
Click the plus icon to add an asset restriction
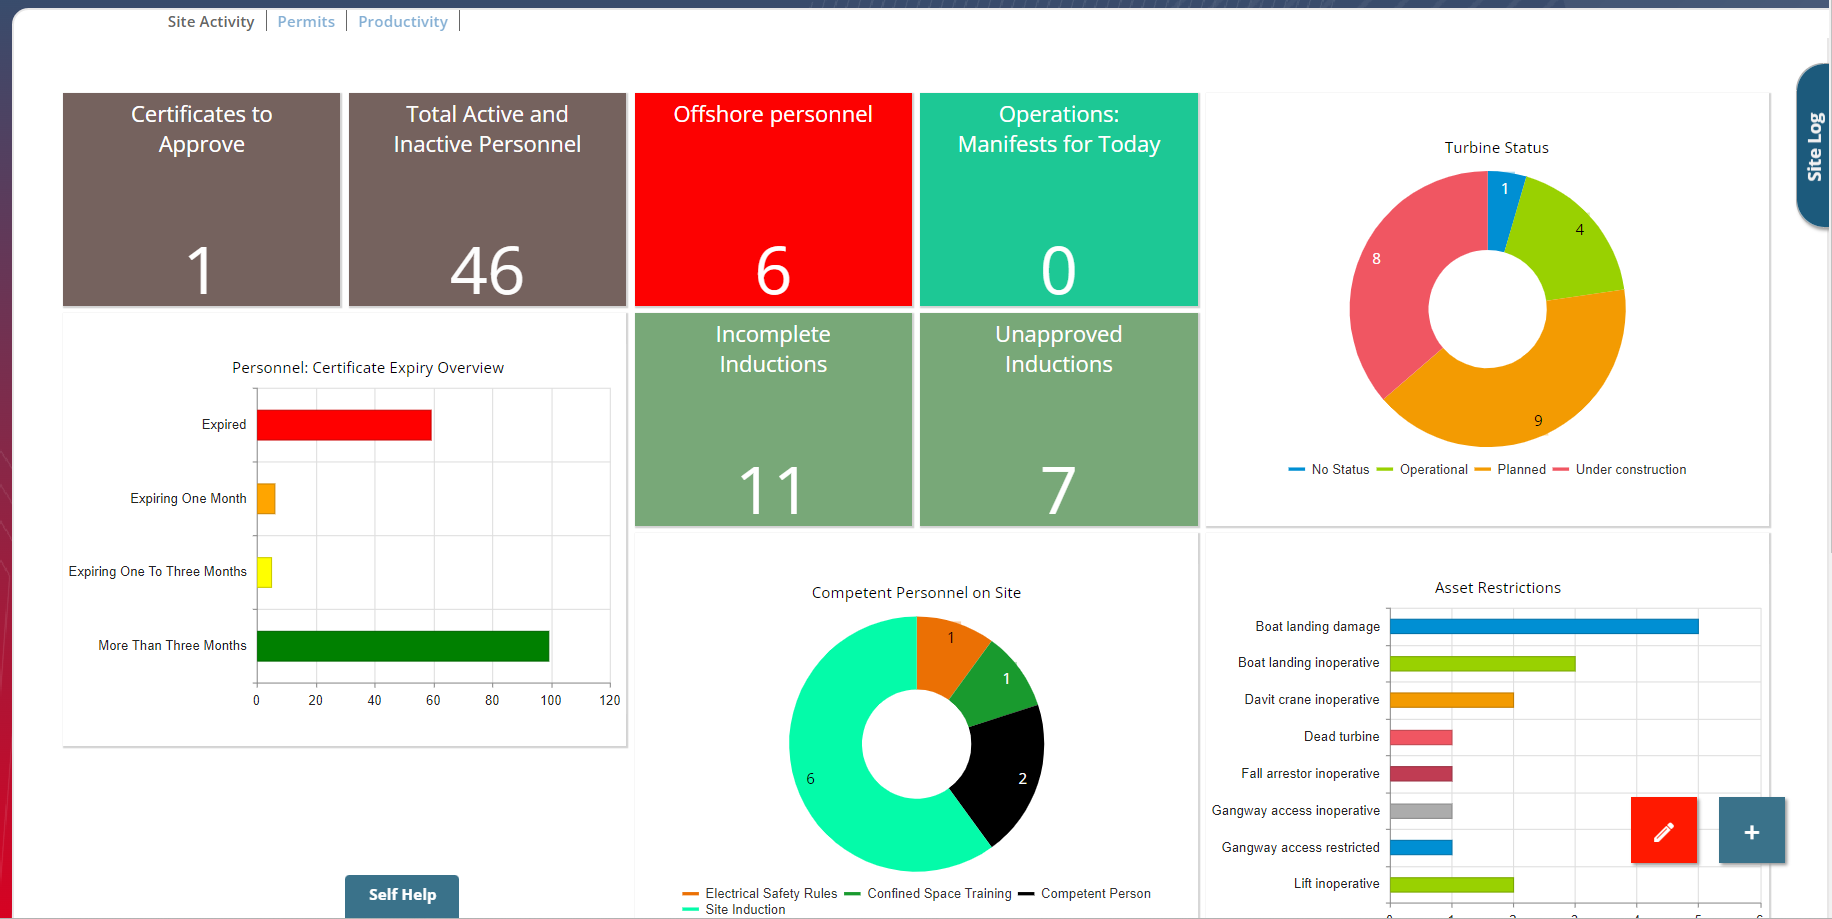(1751, 830)
